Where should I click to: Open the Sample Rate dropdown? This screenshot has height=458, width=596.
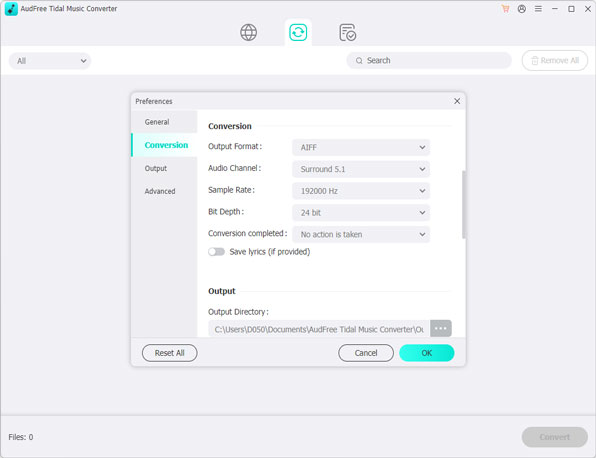361,191
